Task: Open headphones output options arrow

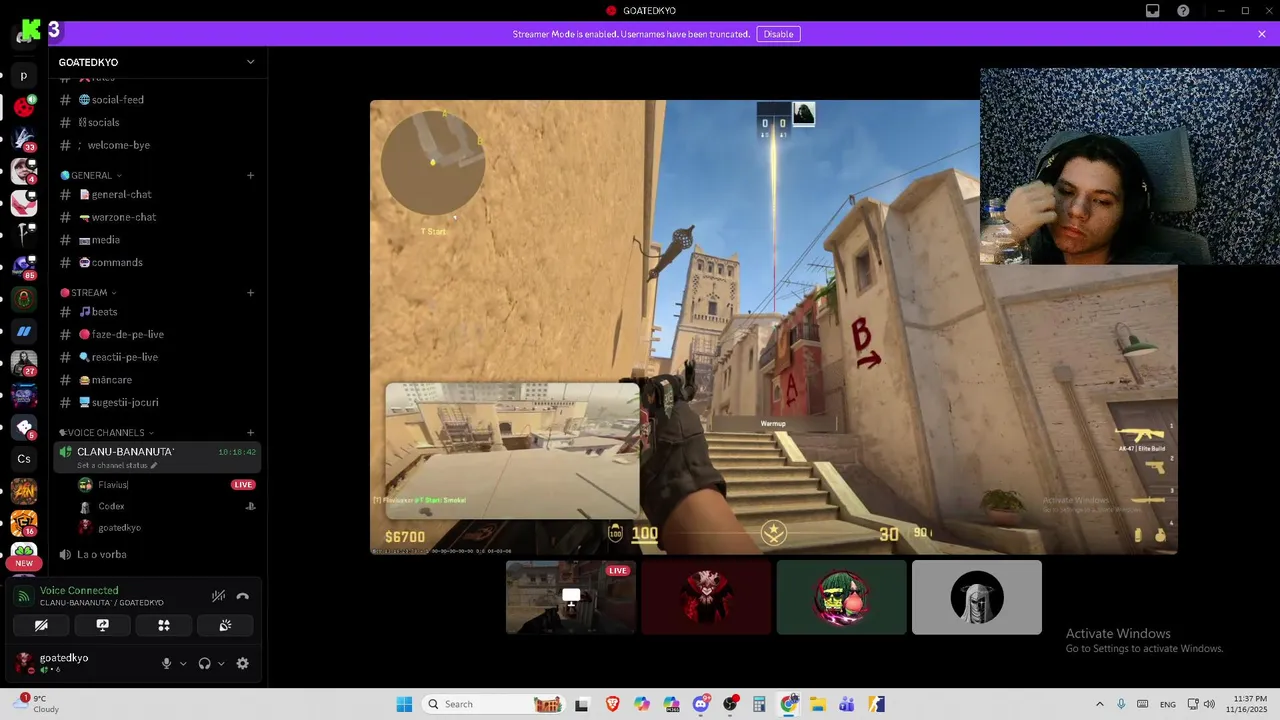Action: tap(221, 663)
